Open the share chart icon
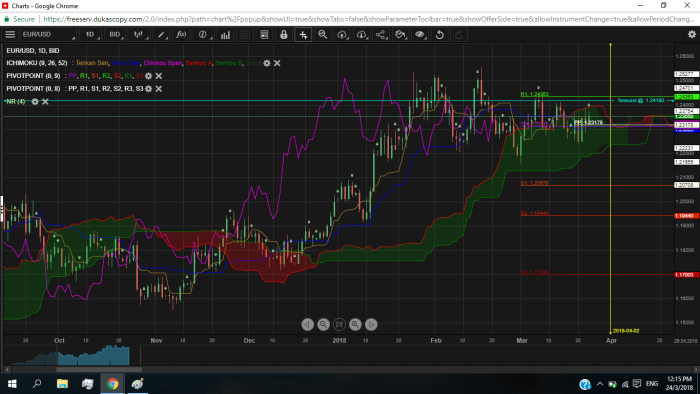700x394 pixels. 381,34
